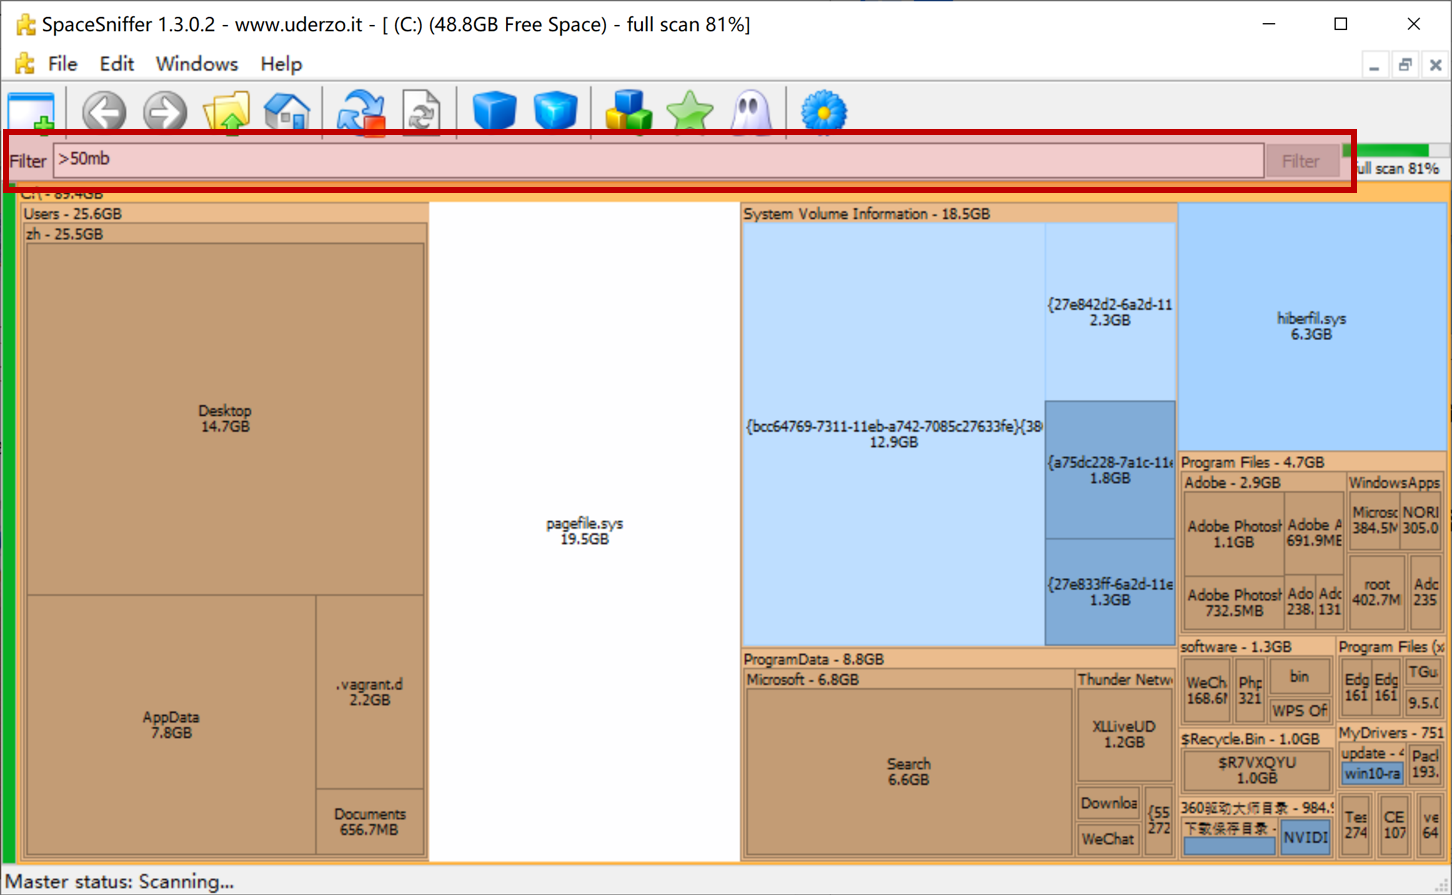Select the NVIDI block

click(1305, 838)
